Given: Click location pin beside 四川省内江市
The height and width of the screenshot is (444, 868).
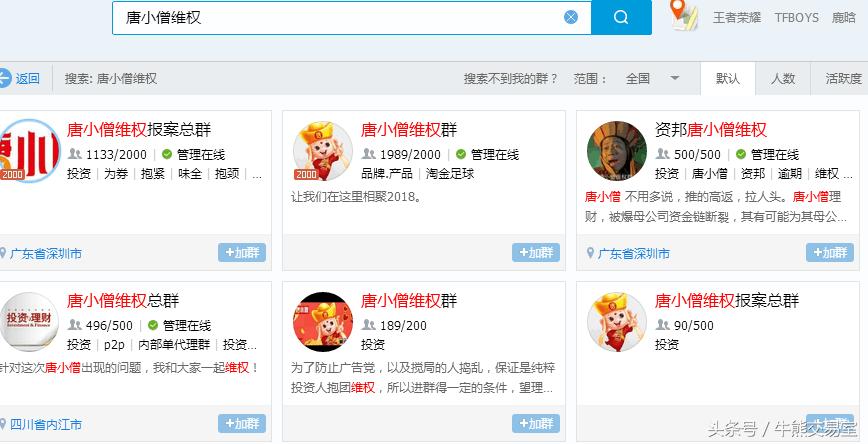Looking at the screenshot, I should pos(3,424).
